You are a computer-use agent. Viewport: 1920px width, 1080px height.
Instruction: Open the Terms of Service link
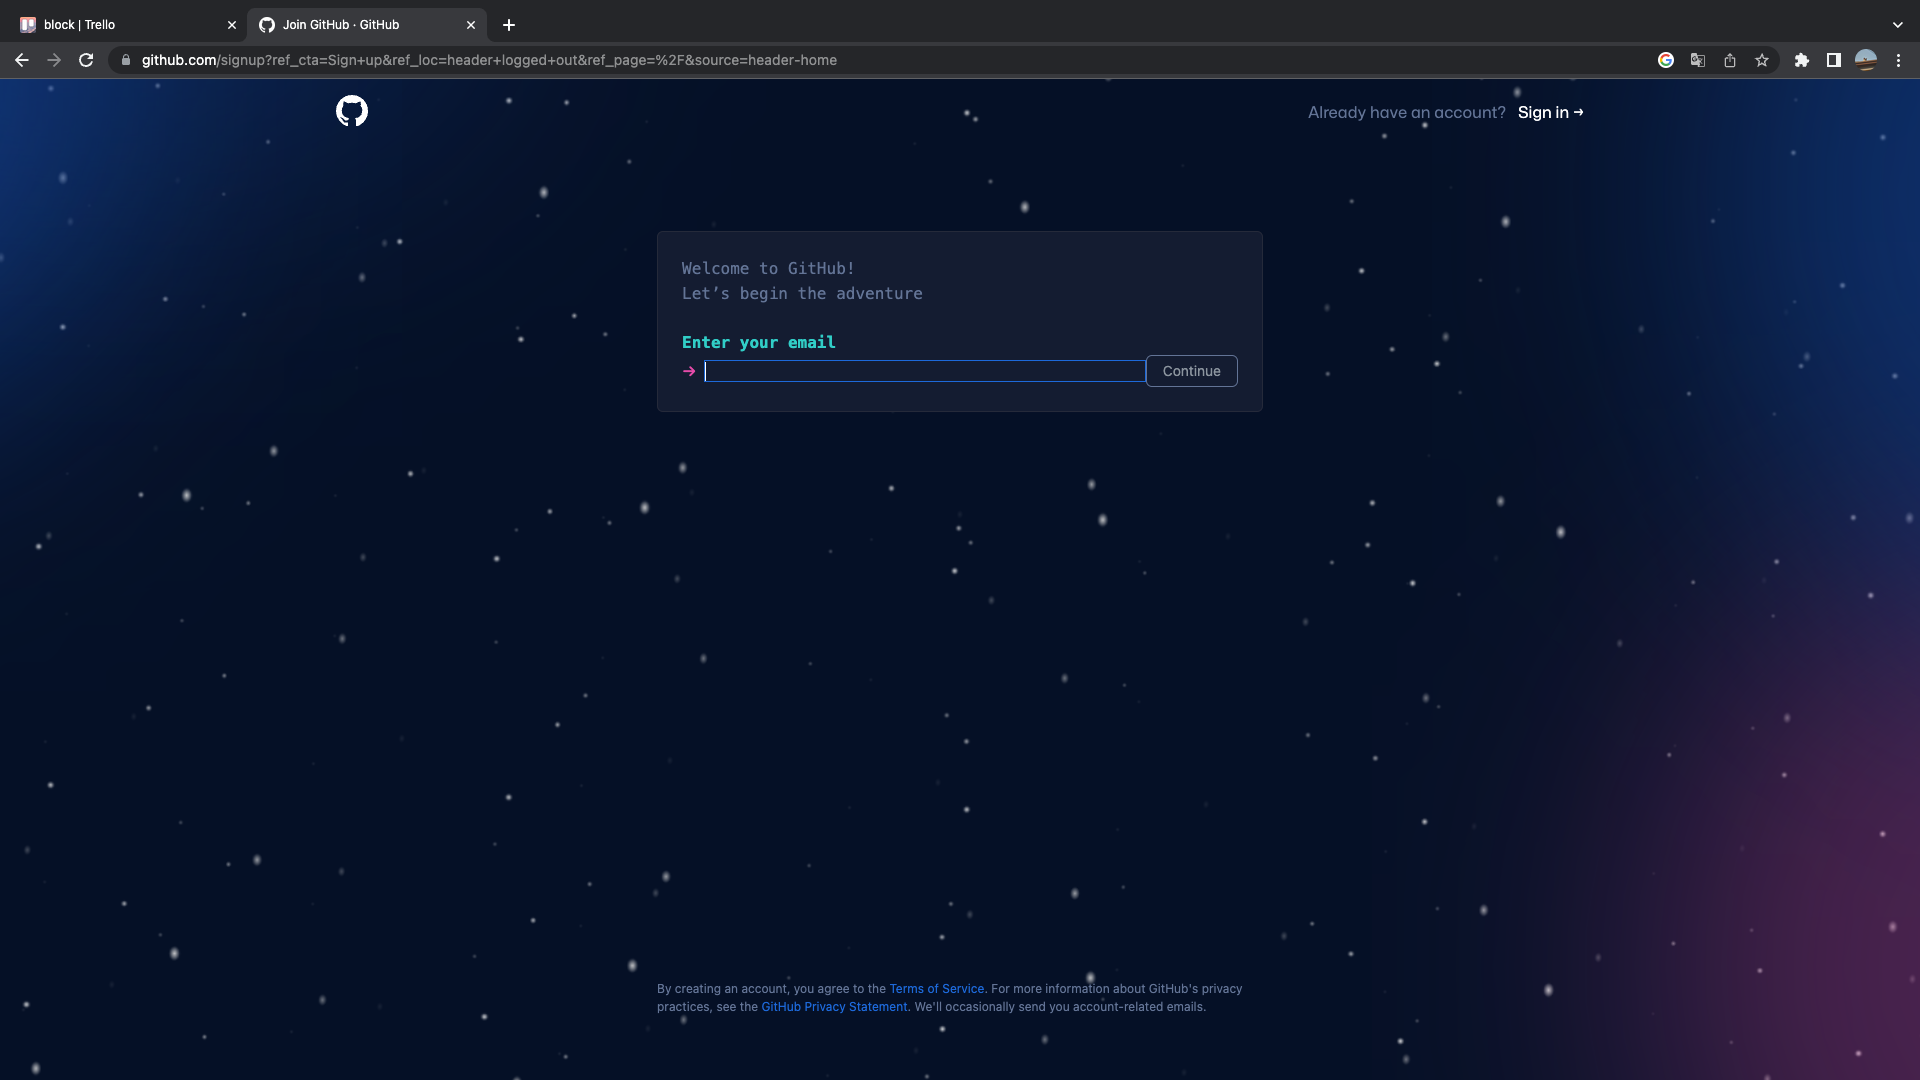[936, 989]
